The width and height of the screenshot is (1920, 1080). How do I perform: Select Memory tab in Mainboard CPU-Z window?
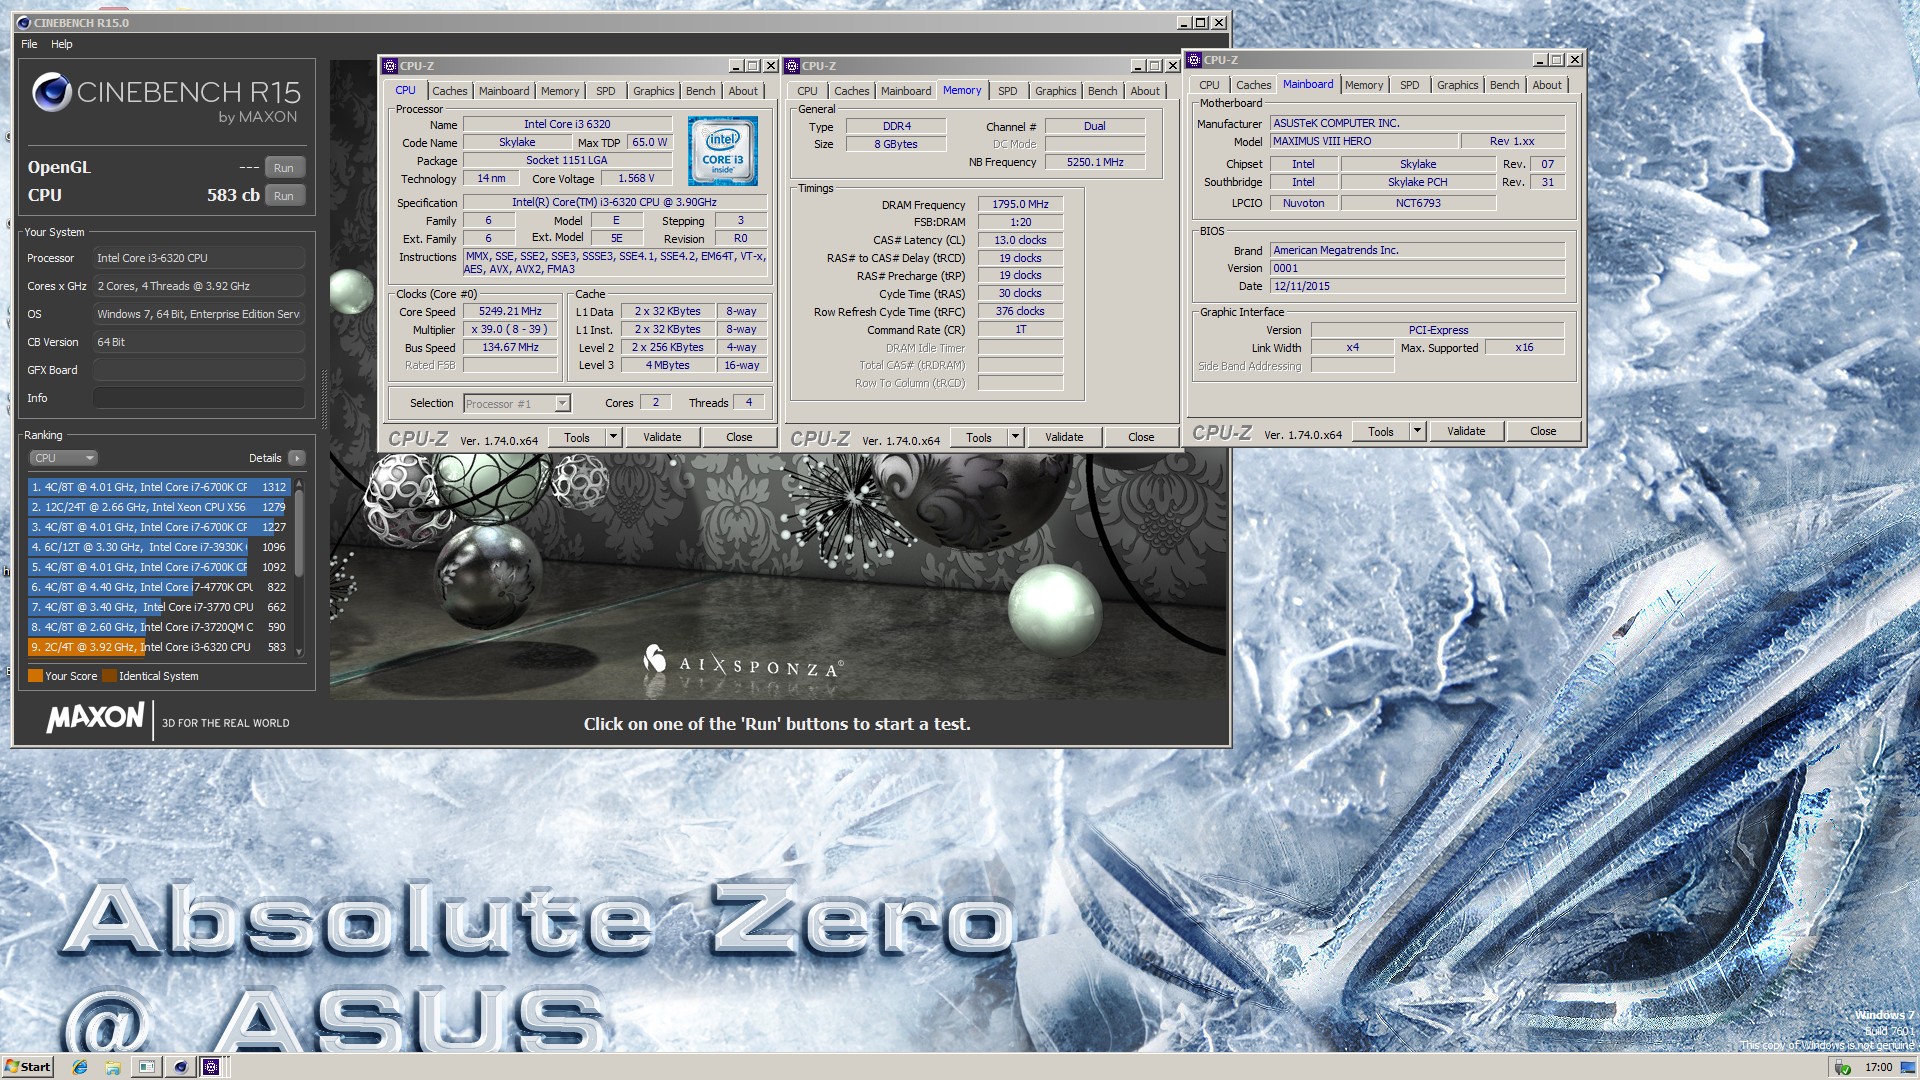click(x=1364, y=85)
